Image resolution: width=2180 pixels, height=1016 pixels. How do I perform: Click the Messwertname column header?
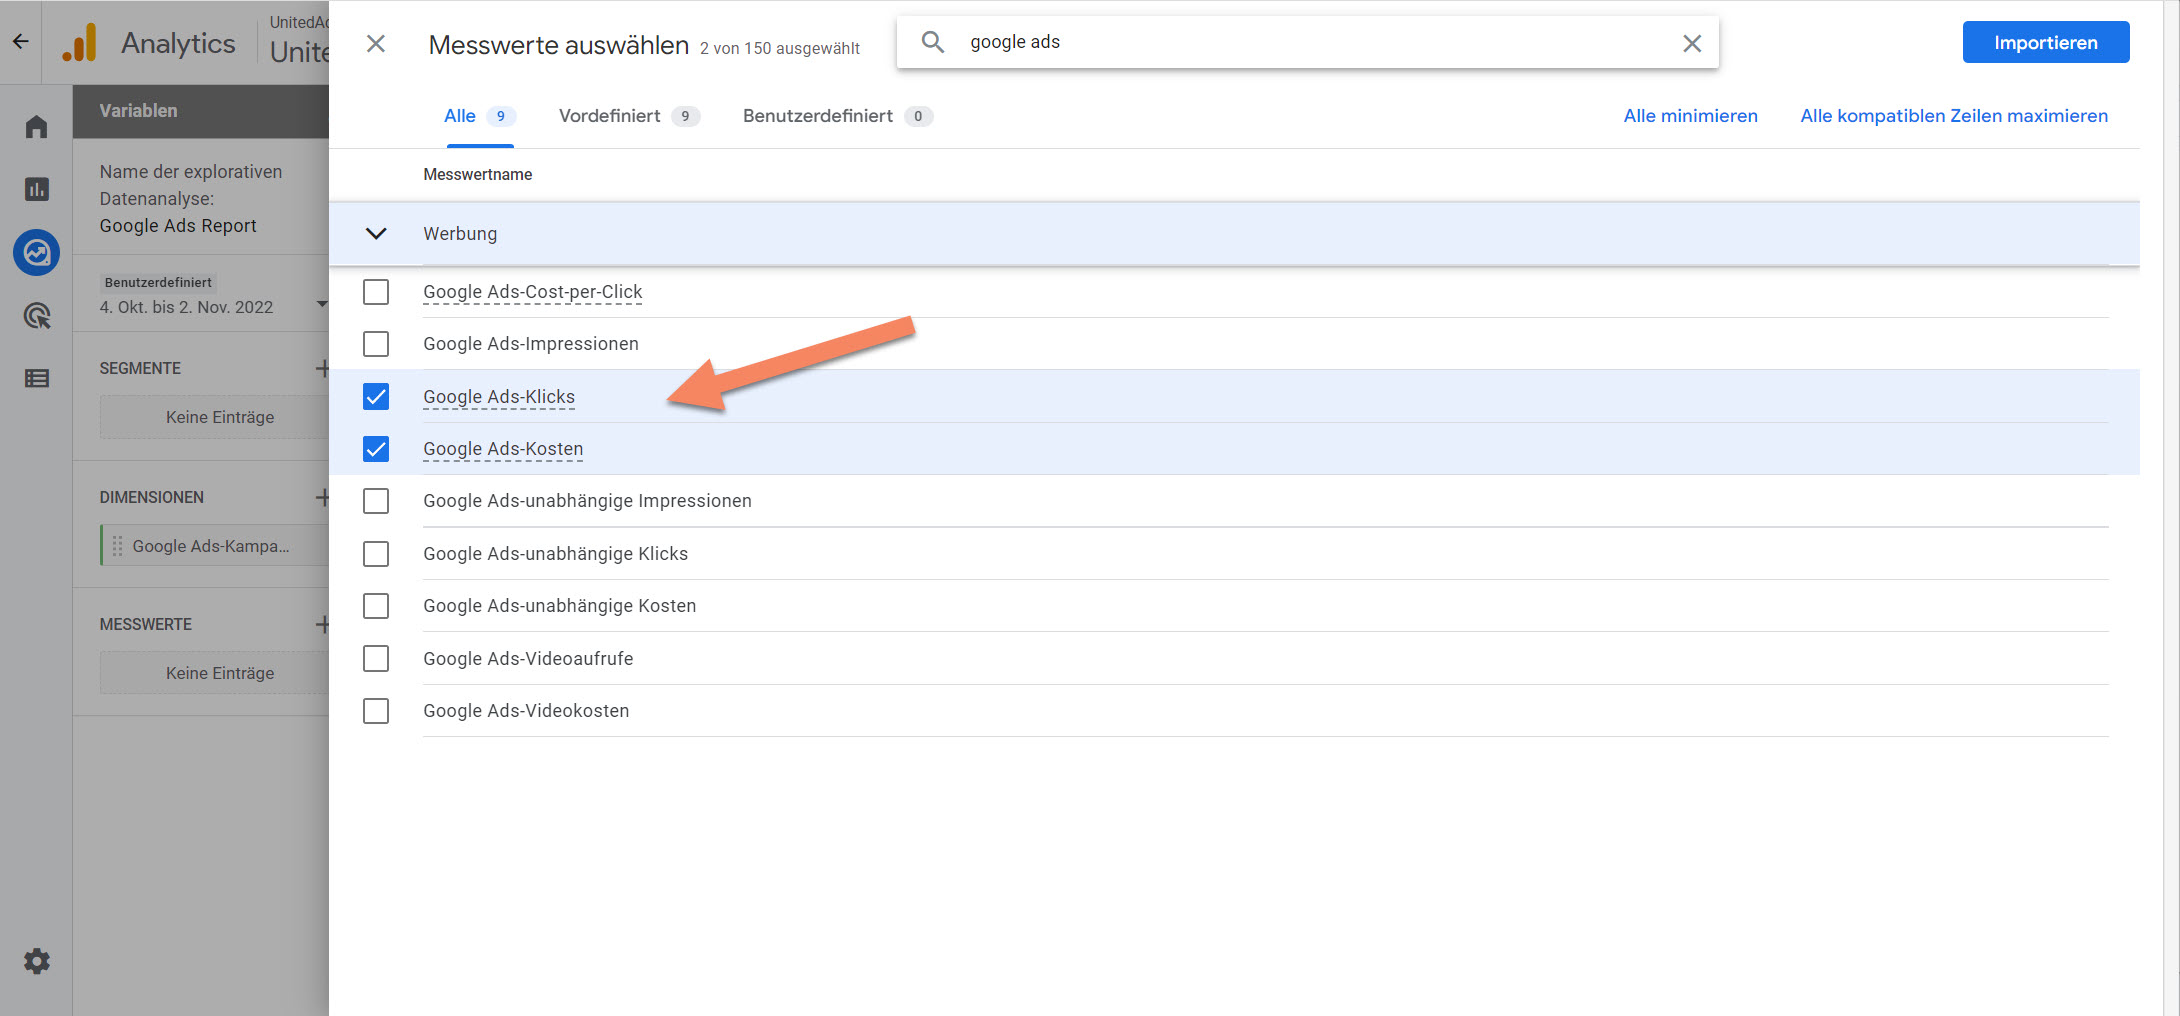coord(478,174)
